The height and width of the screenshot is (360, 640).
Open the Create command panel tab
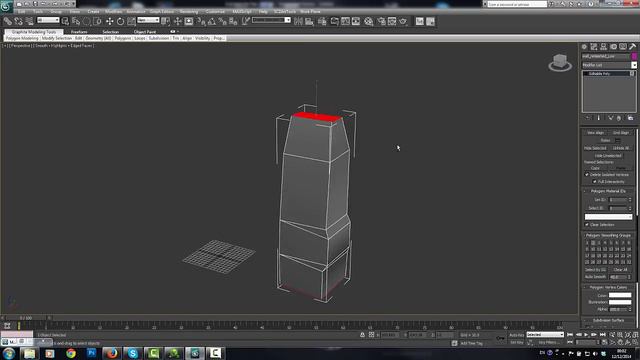tap(584, 47)
